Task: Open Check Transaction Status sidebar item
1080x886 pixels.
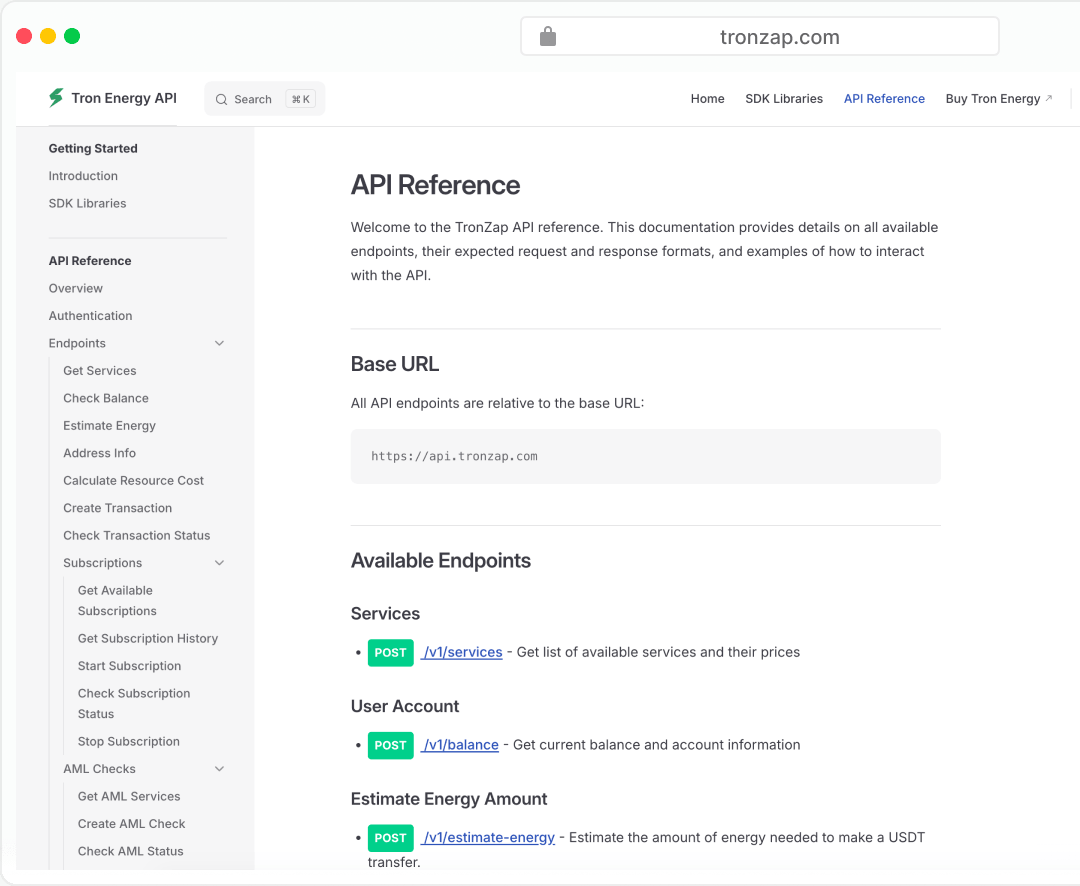Action: click(137, 535)
